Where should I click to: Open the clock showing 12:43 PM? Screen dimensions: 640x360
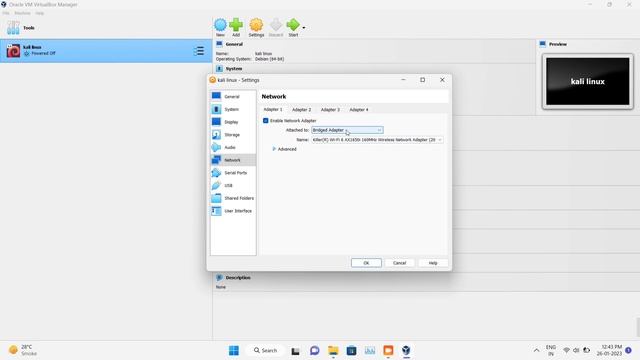(x=610, y=350)
